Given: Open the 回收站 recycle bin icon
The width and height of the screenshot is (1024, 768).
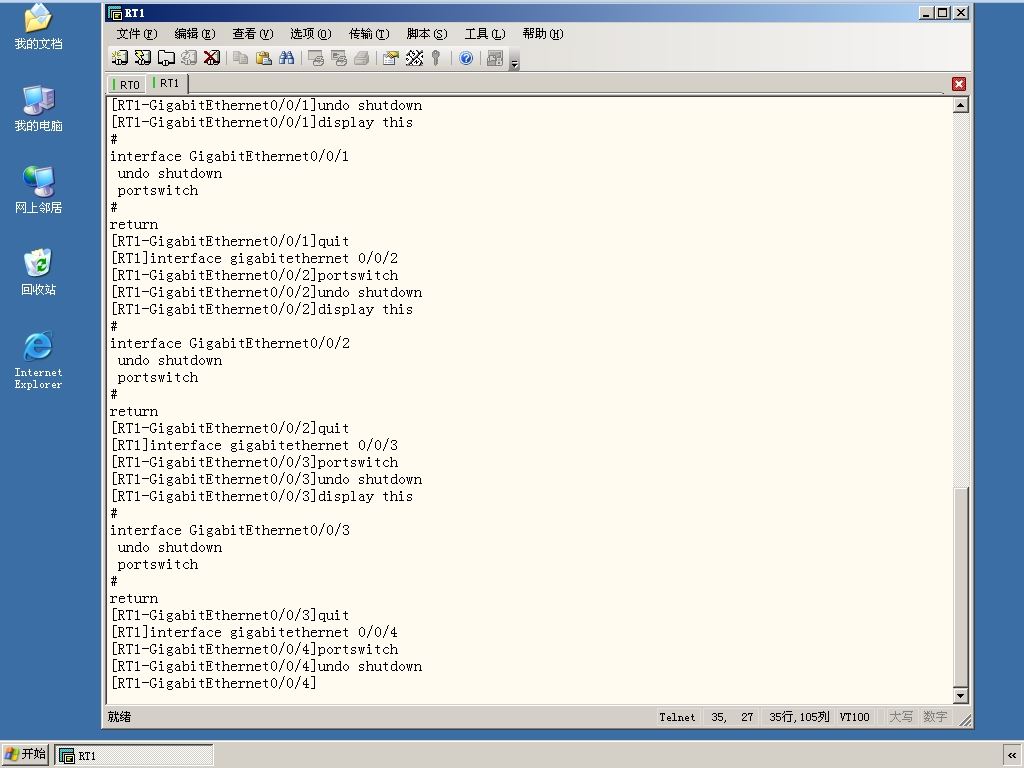Looking at the screenshot, I should tap(39, 272).
